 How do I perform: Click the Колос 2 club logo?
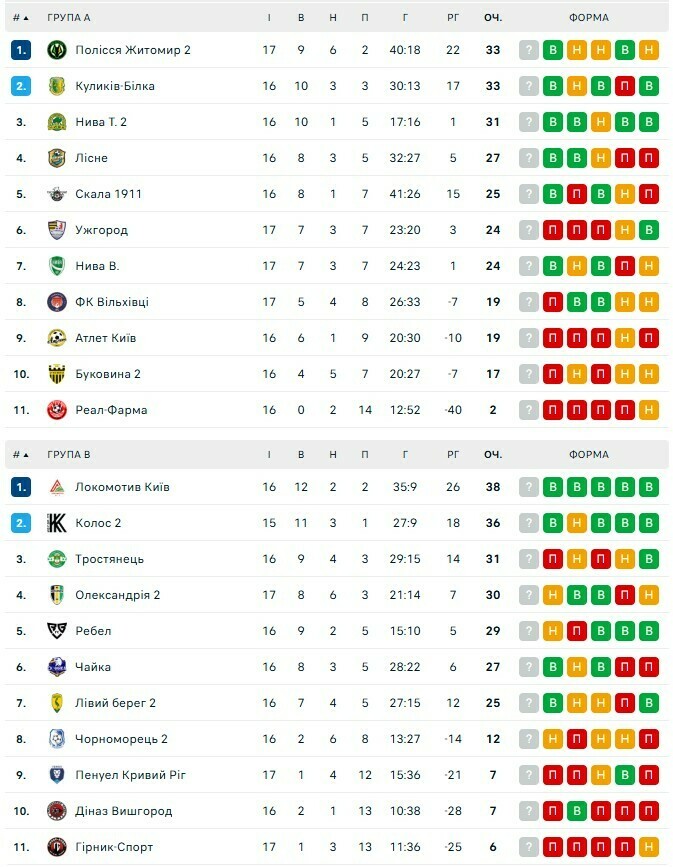[57, 523]
